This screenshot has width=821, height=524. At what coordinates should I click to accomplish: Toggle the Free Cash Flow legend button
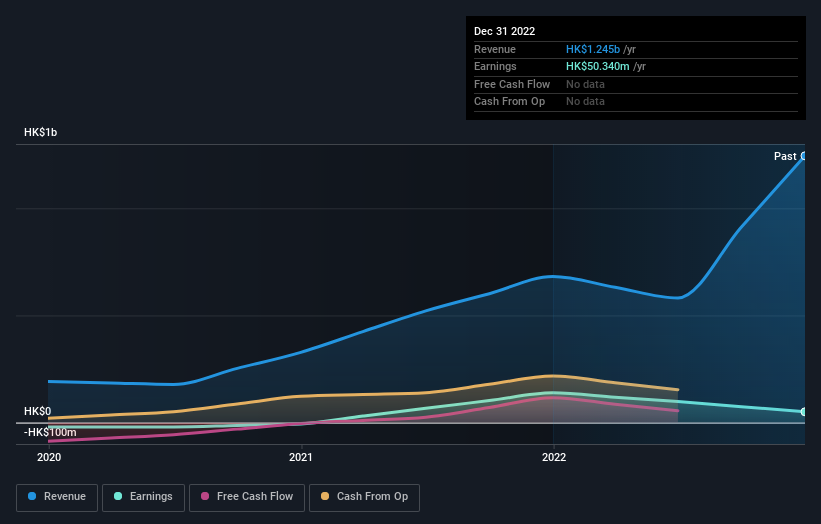(247, 497)
